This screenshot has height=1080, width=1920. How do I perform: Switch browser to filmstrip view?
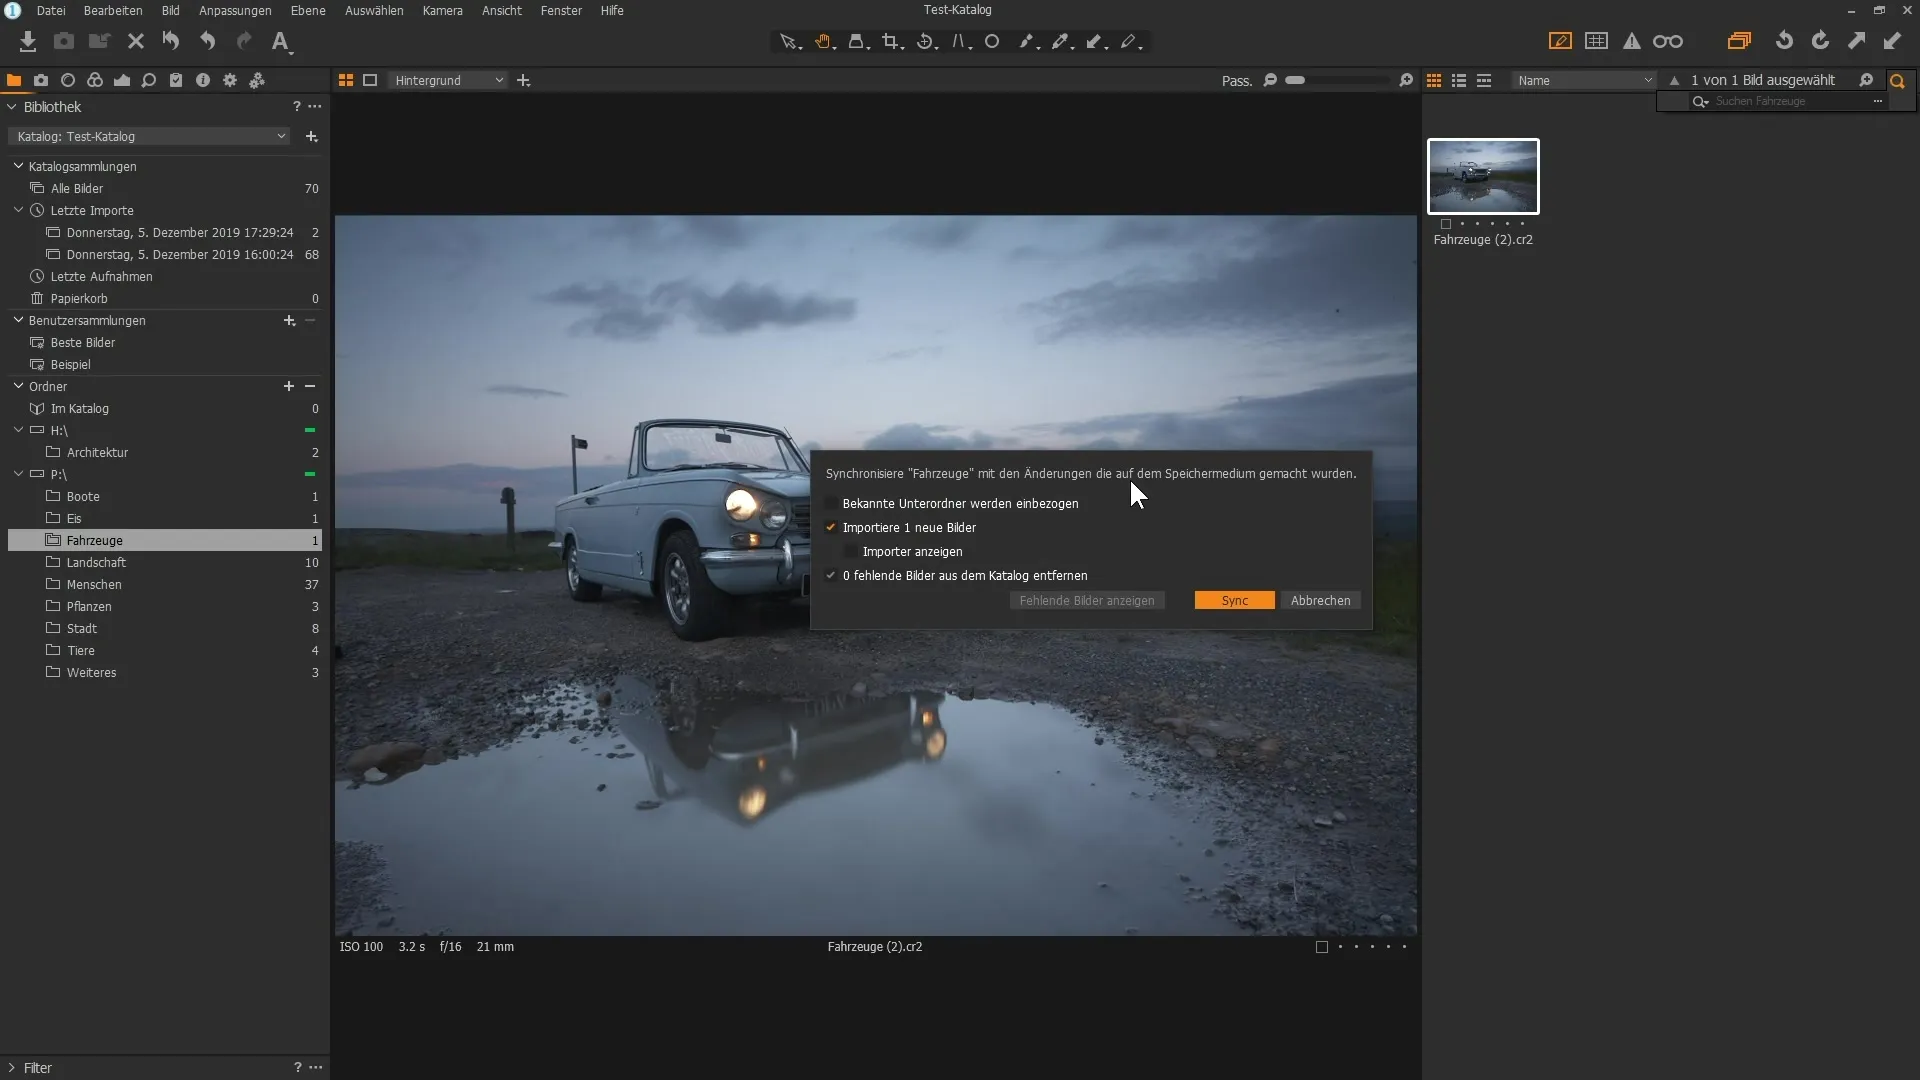(1484, 80)
